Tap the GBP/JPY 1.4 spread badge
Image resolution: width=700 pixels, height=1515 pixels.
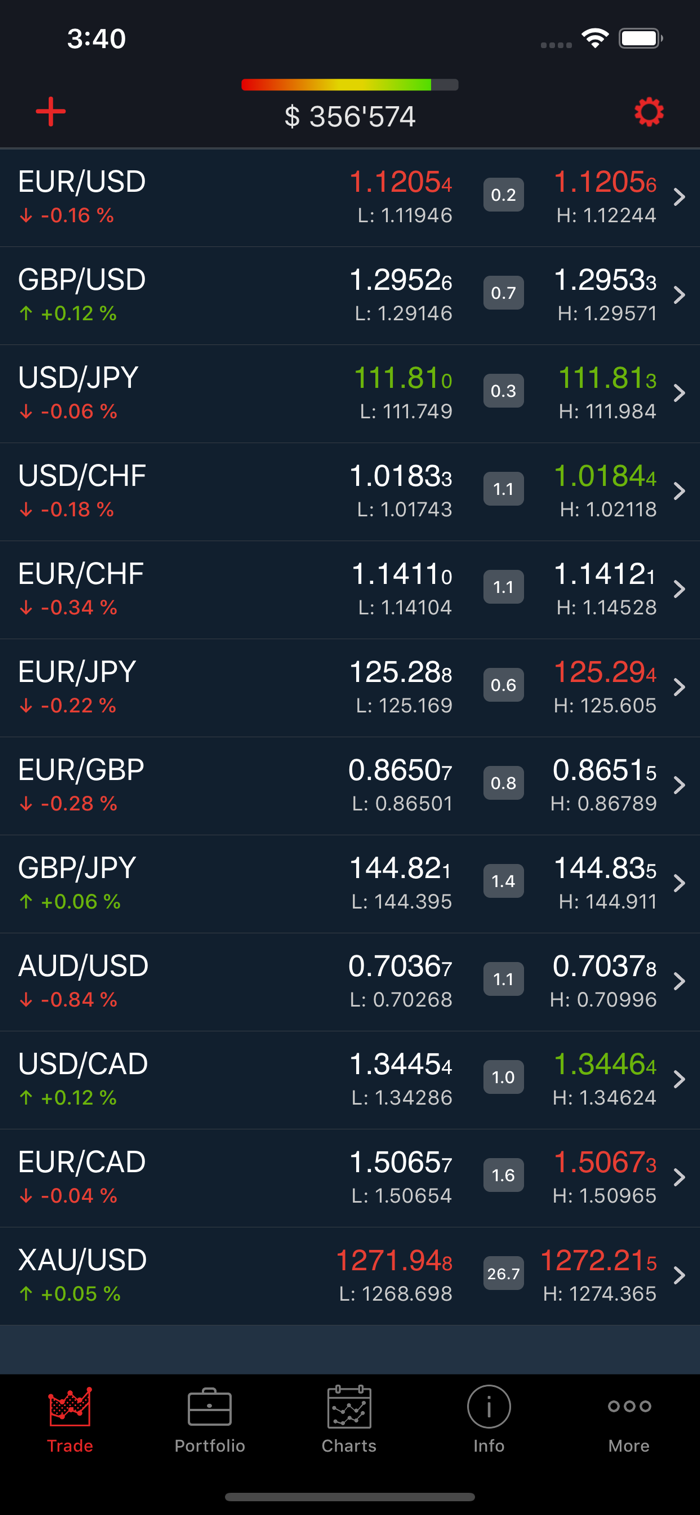(x=504, y=881)
